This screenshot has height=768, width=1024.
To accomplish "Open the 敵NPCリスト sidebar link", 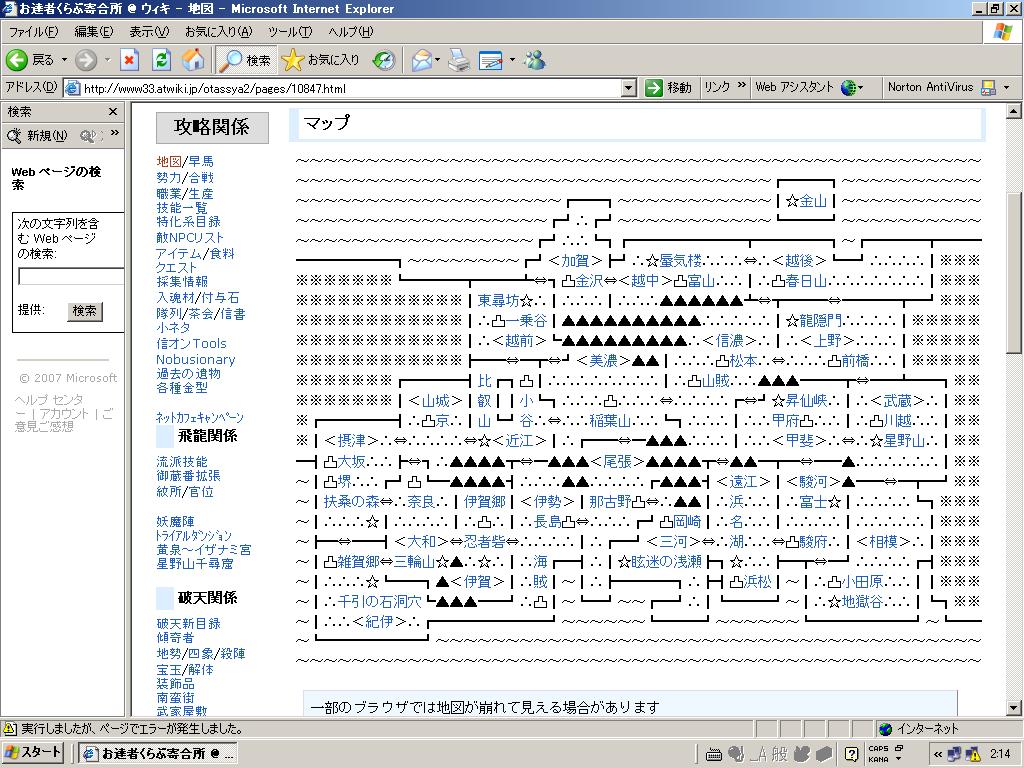I will 190,238.
